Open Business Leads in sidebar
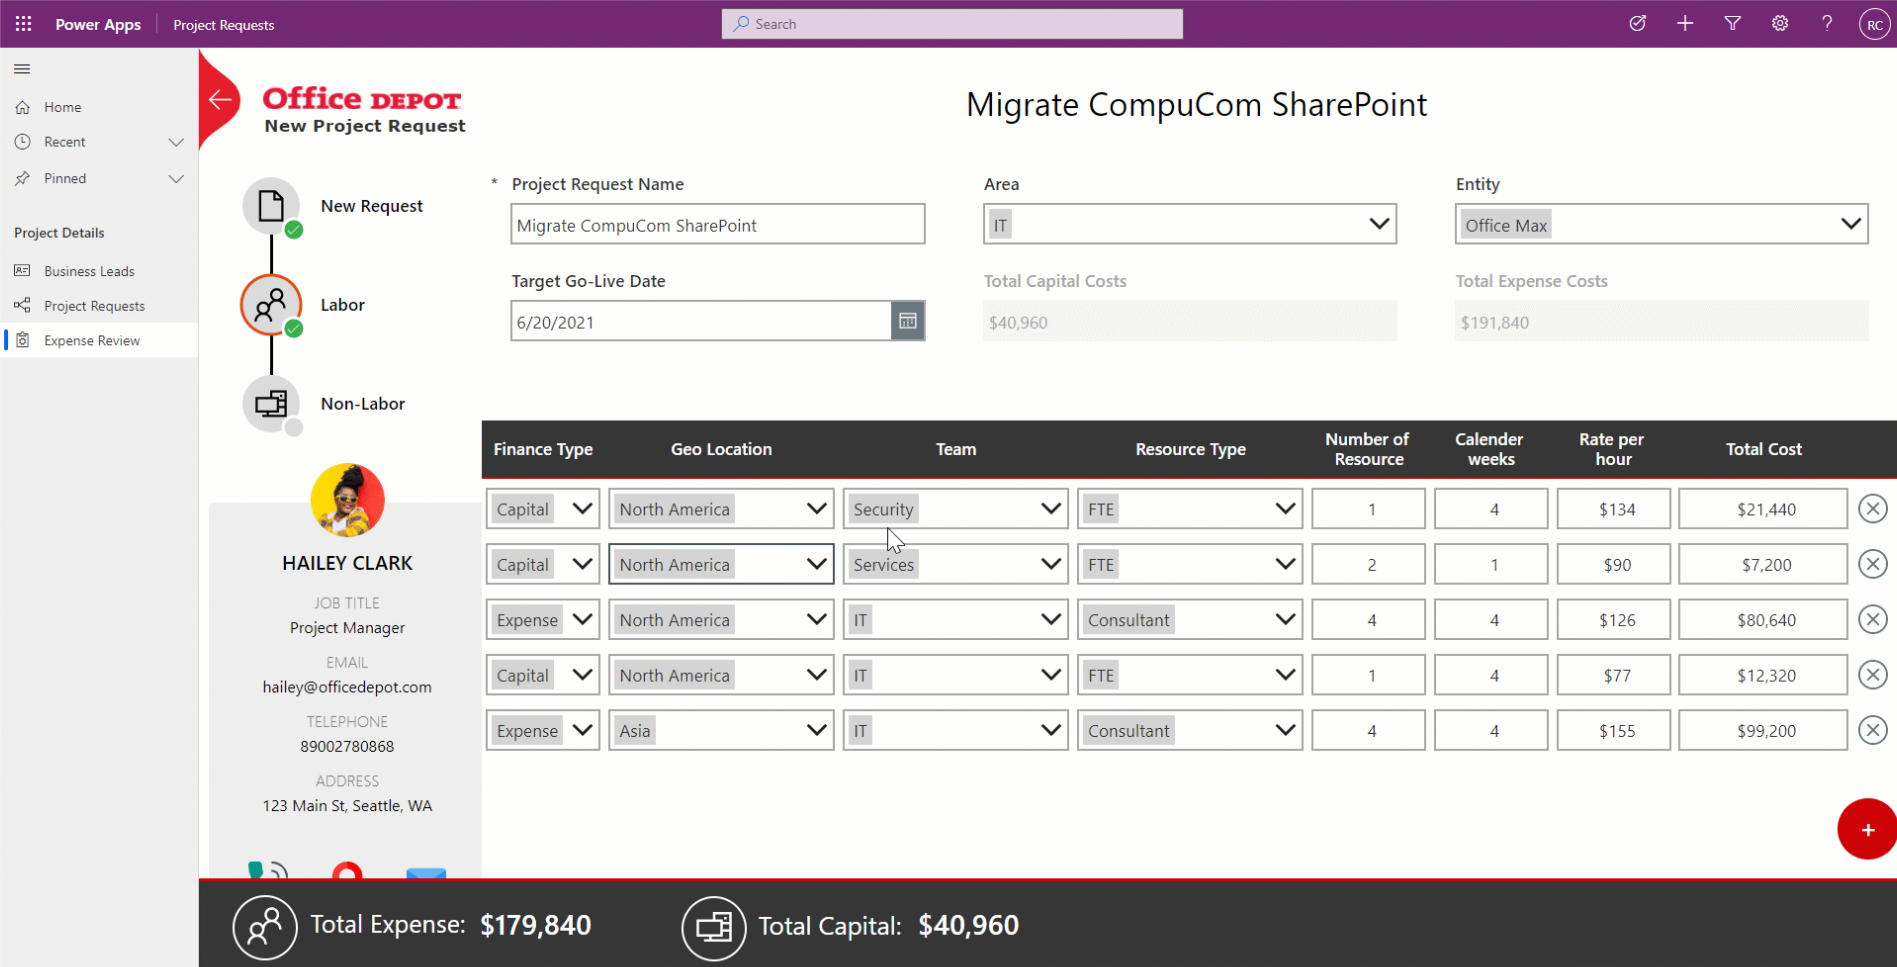The height and width of the screenshot is (967, 1897). (x=89, y=271)
